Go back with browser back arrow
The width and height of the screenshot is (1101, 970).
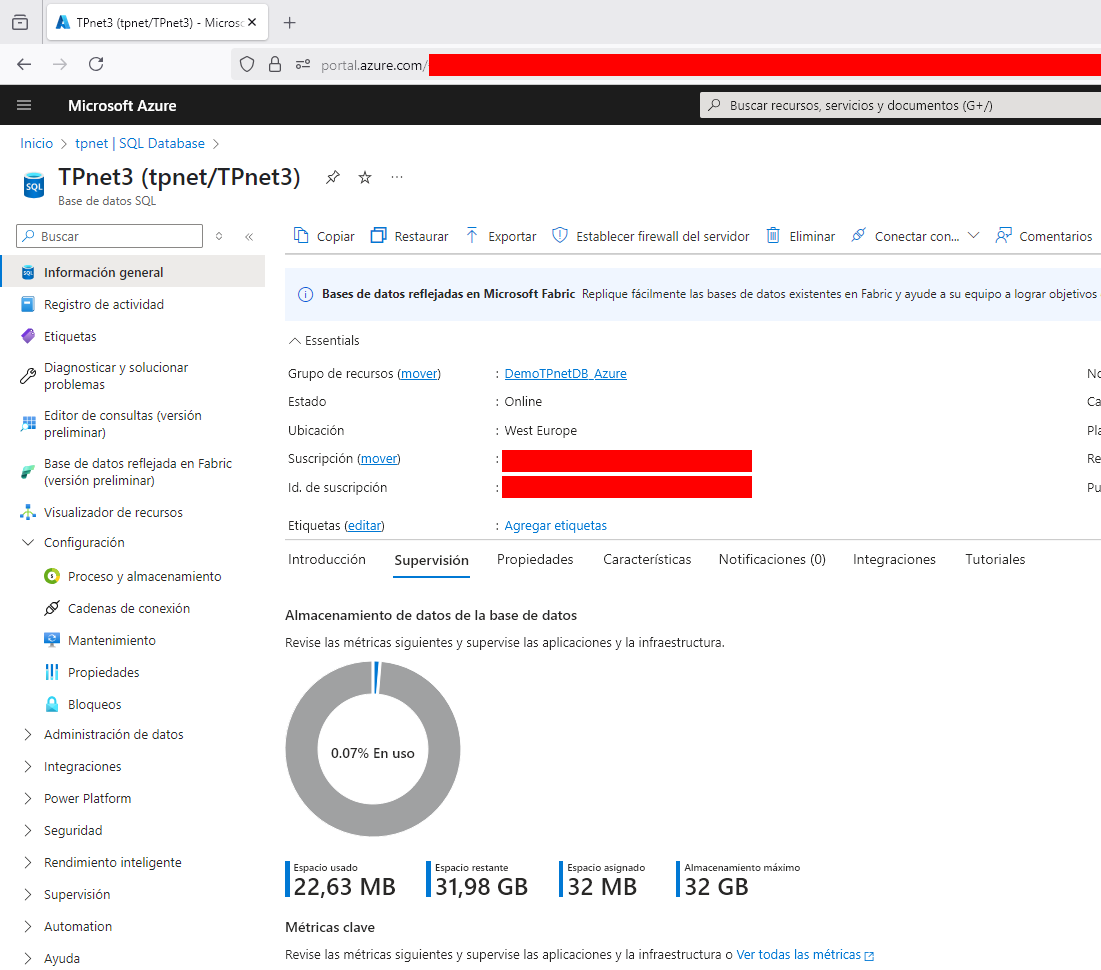24,64
